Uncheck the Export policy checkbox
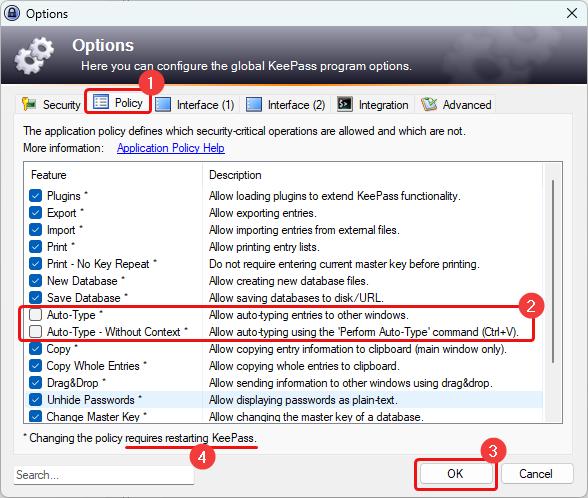This screenshot has width=588, height=498. (36, 213)
